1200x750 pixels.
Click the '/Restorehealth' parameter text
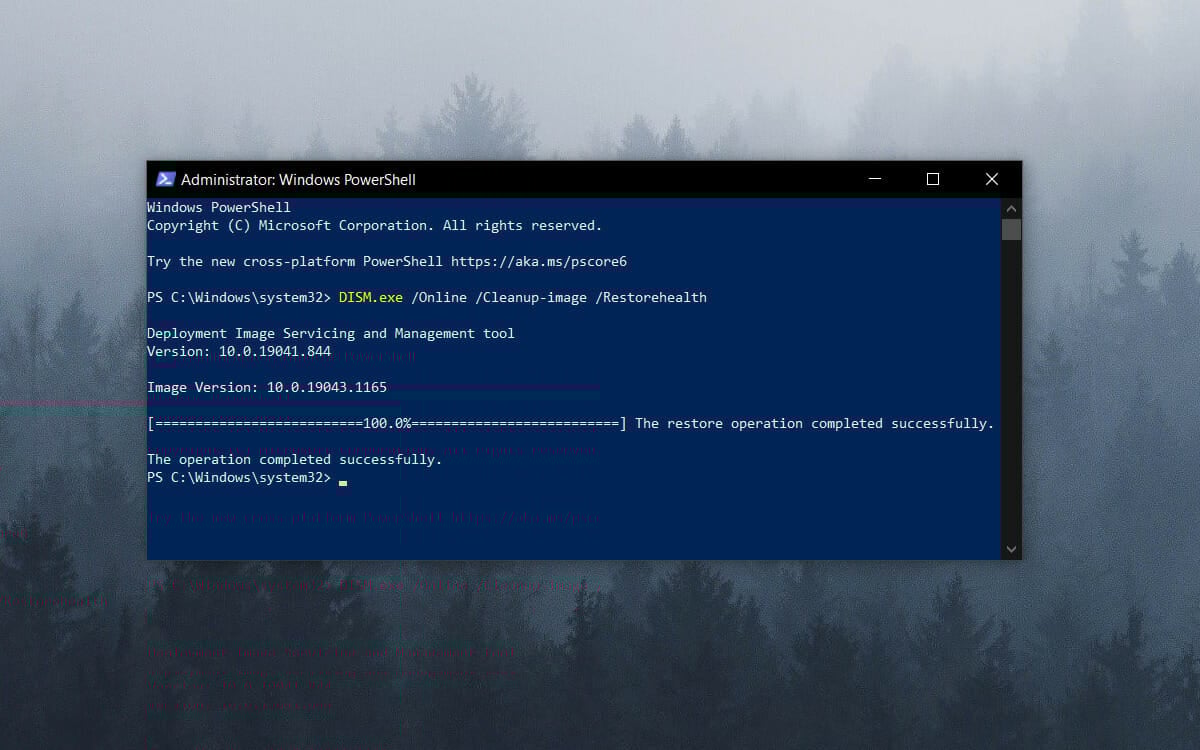point(651,298)
